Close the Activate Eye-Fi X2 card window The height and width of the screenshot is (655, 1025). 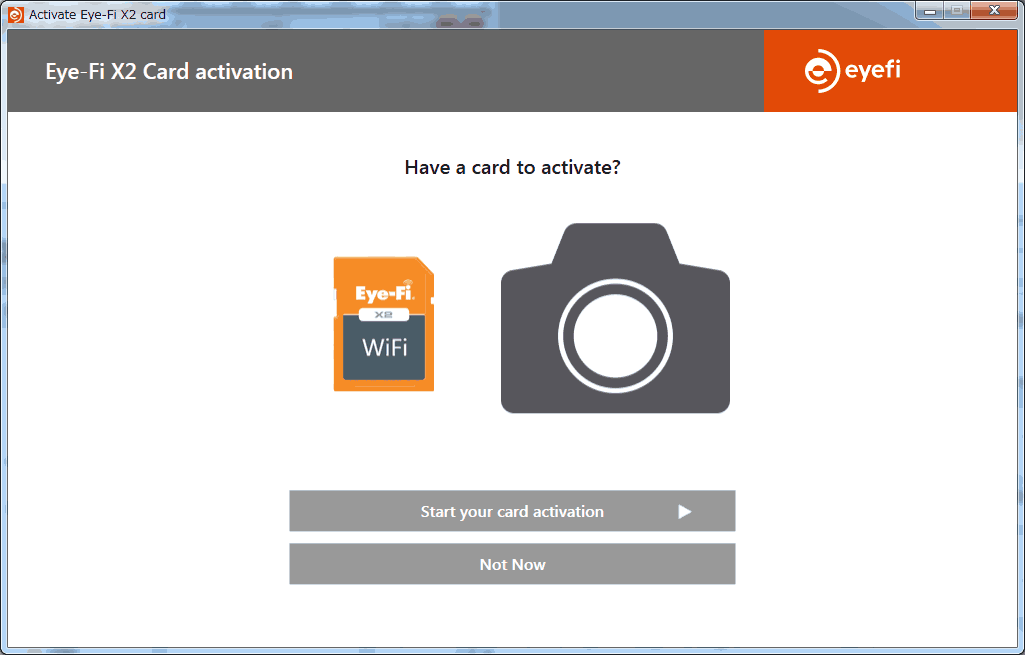994,10
